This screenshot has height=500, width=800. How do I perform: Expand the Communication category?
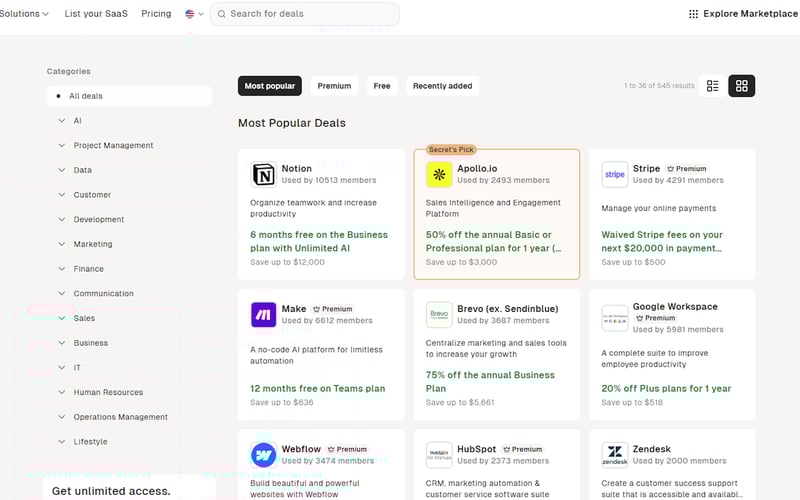pyautogui.click(x=62, y=293)
